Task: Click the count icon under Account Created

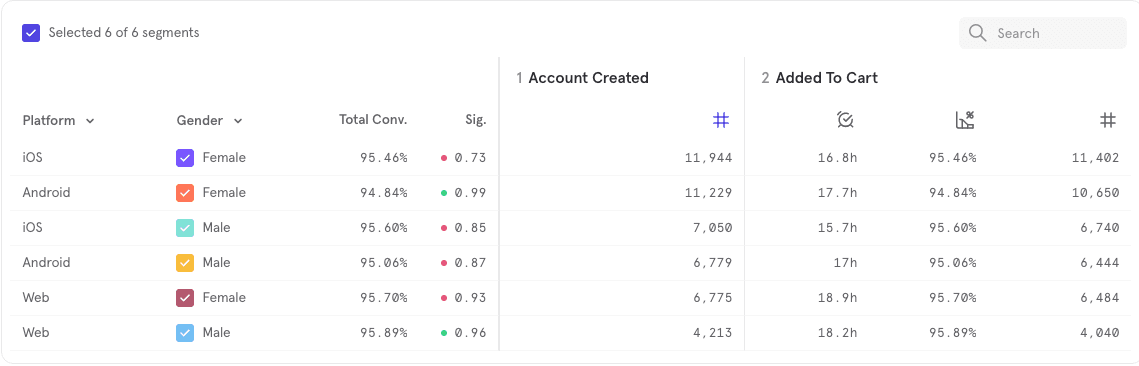Action: 721,121
